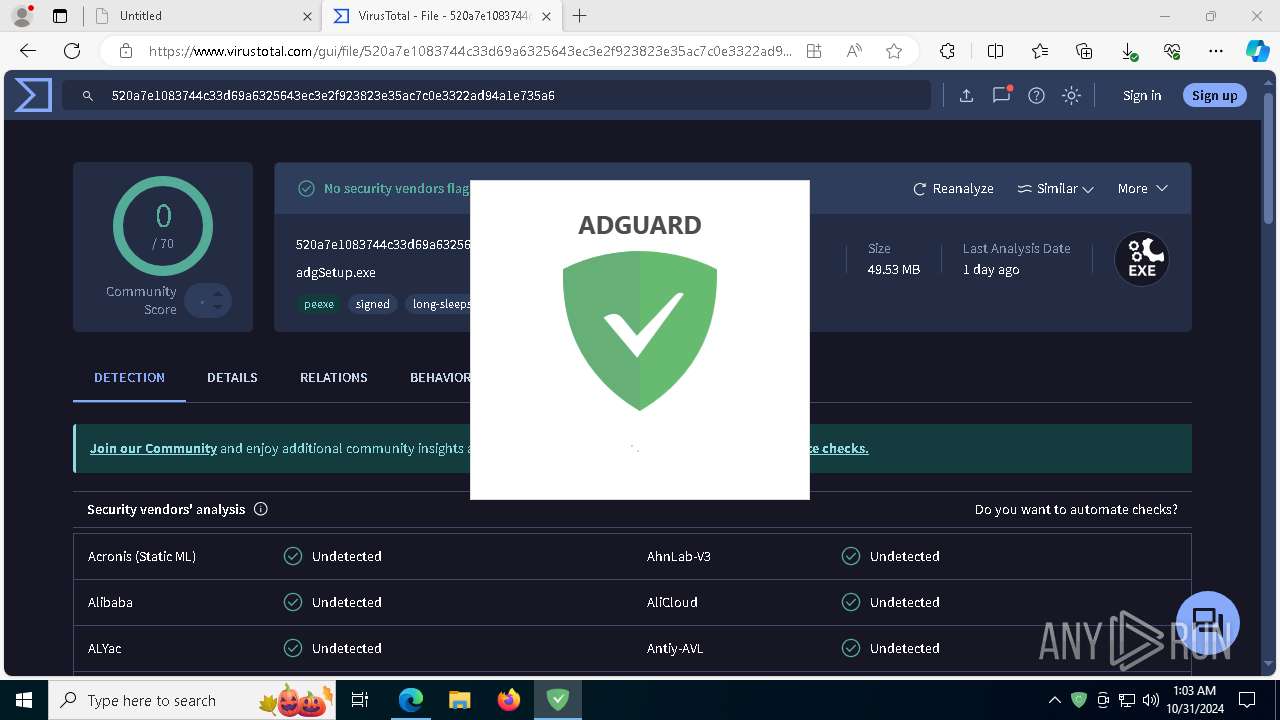Click the read aloud icon
Viewport: 1280px width, 720px height.
tap(854, 51)
